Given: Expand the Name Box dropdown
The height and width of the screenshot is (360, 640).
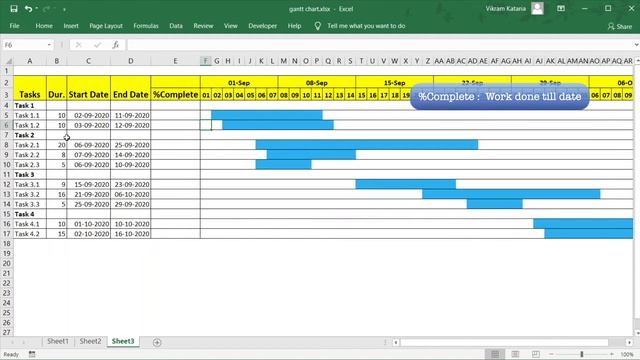Looking at the screenshot, I should pos(49,45).
